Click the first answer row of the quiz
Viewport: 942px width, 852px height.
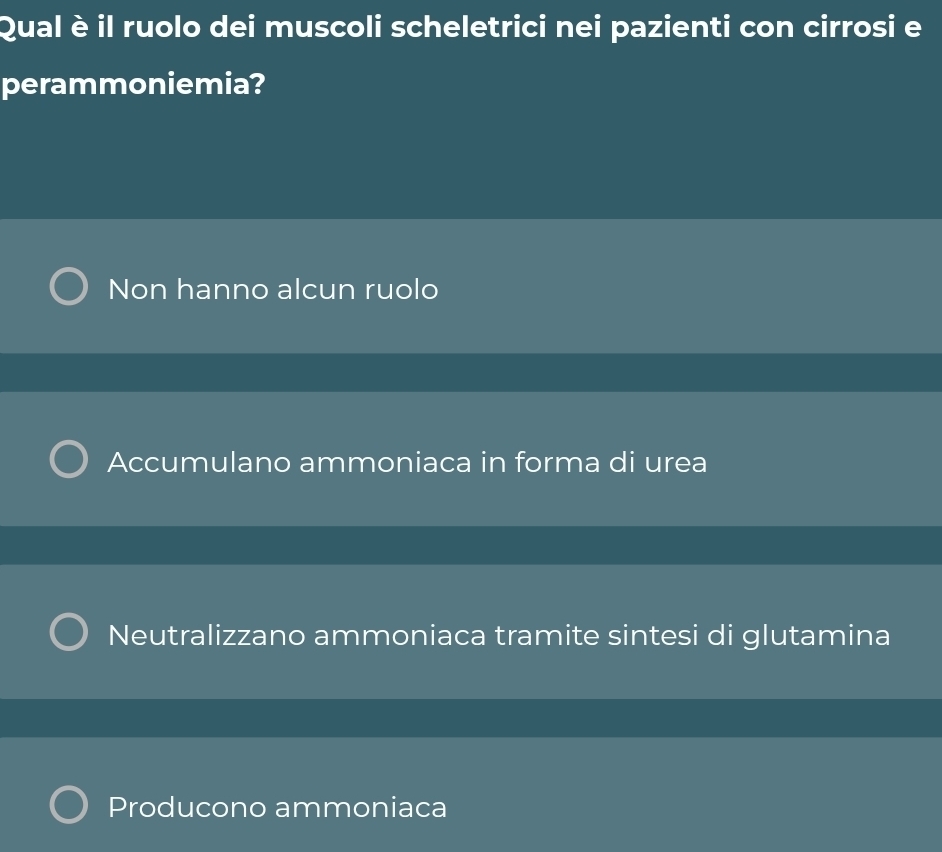(x=471, y=286)
